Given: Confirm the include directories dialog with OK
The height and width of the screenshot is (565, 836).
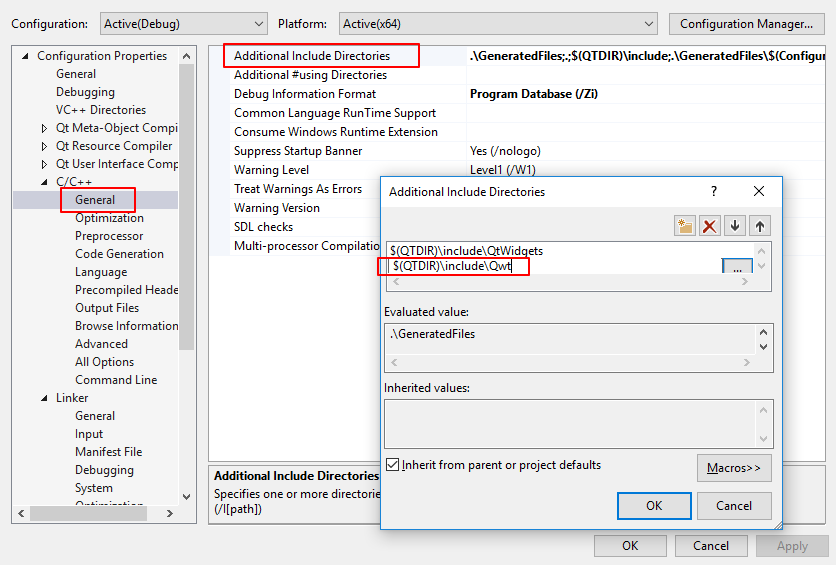Looking at the screenshot, I should tap(654, 506).
